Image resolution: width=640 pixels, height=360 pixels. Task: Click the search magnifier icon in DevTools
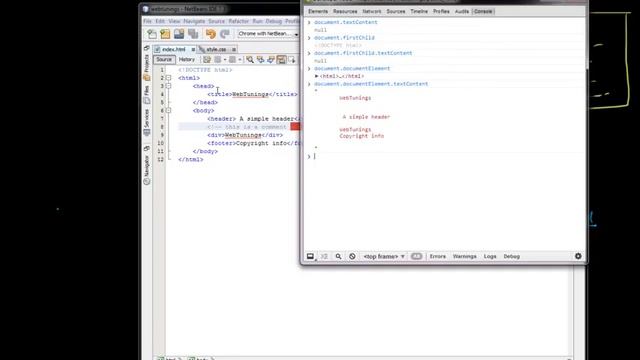tap(338, 256)
